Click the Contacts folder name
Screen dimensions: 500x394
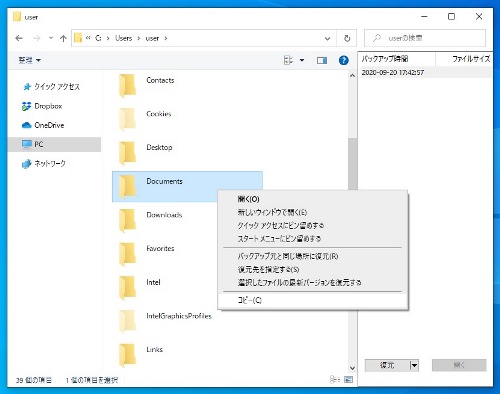(x=160, y=80)
